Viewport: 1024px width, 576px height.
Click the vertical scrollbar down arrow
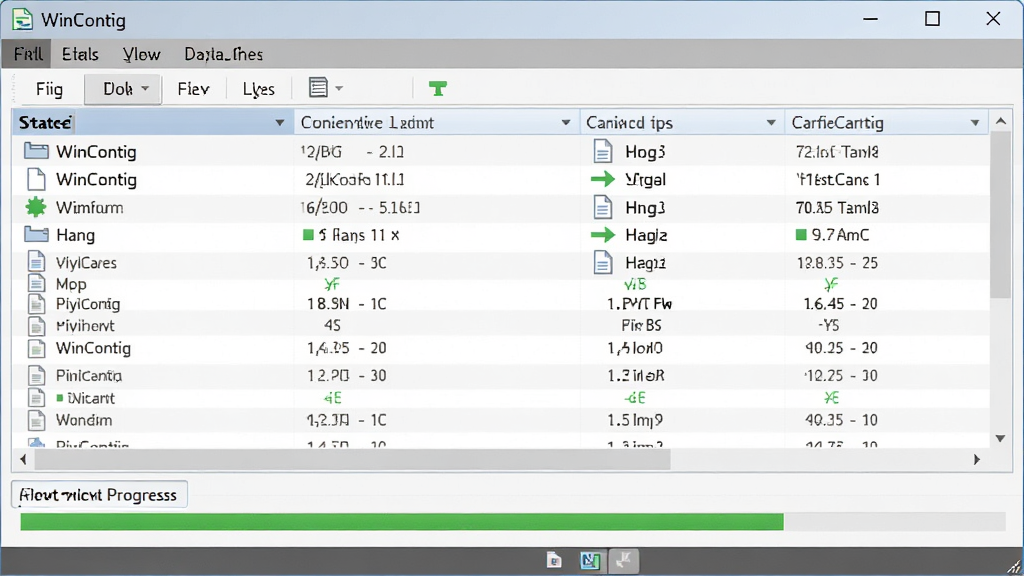click(x=1000, y=438)
